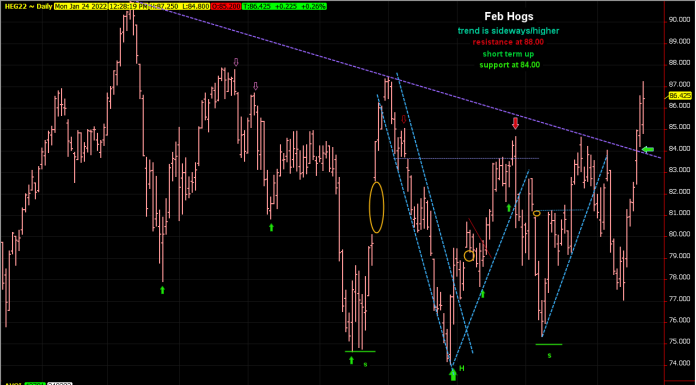Select the green up arrow under the 78.000 low
Screen dimensions: 696x385
[x=162, y=290]
